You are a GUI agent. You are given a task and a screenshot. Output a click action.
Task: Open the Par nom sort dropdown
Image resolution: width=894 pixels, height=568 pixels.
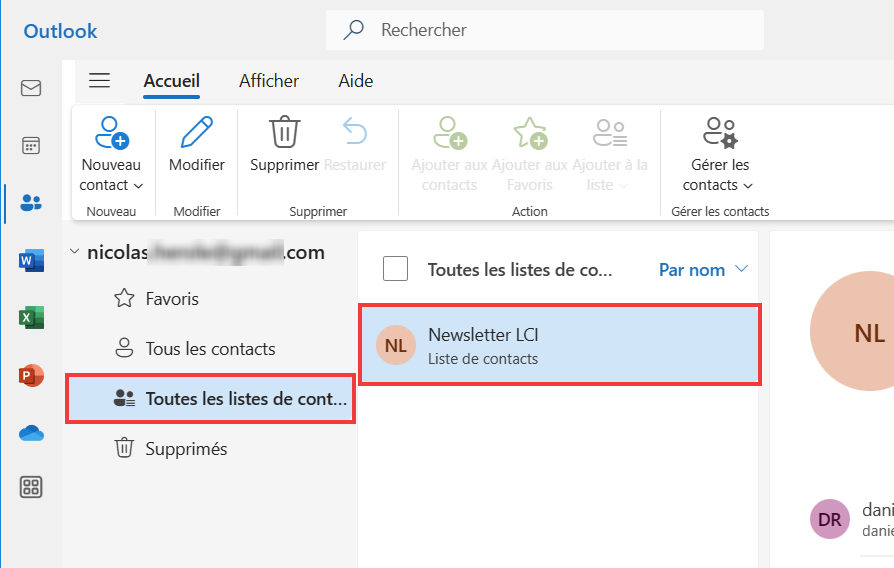(703, 269)
